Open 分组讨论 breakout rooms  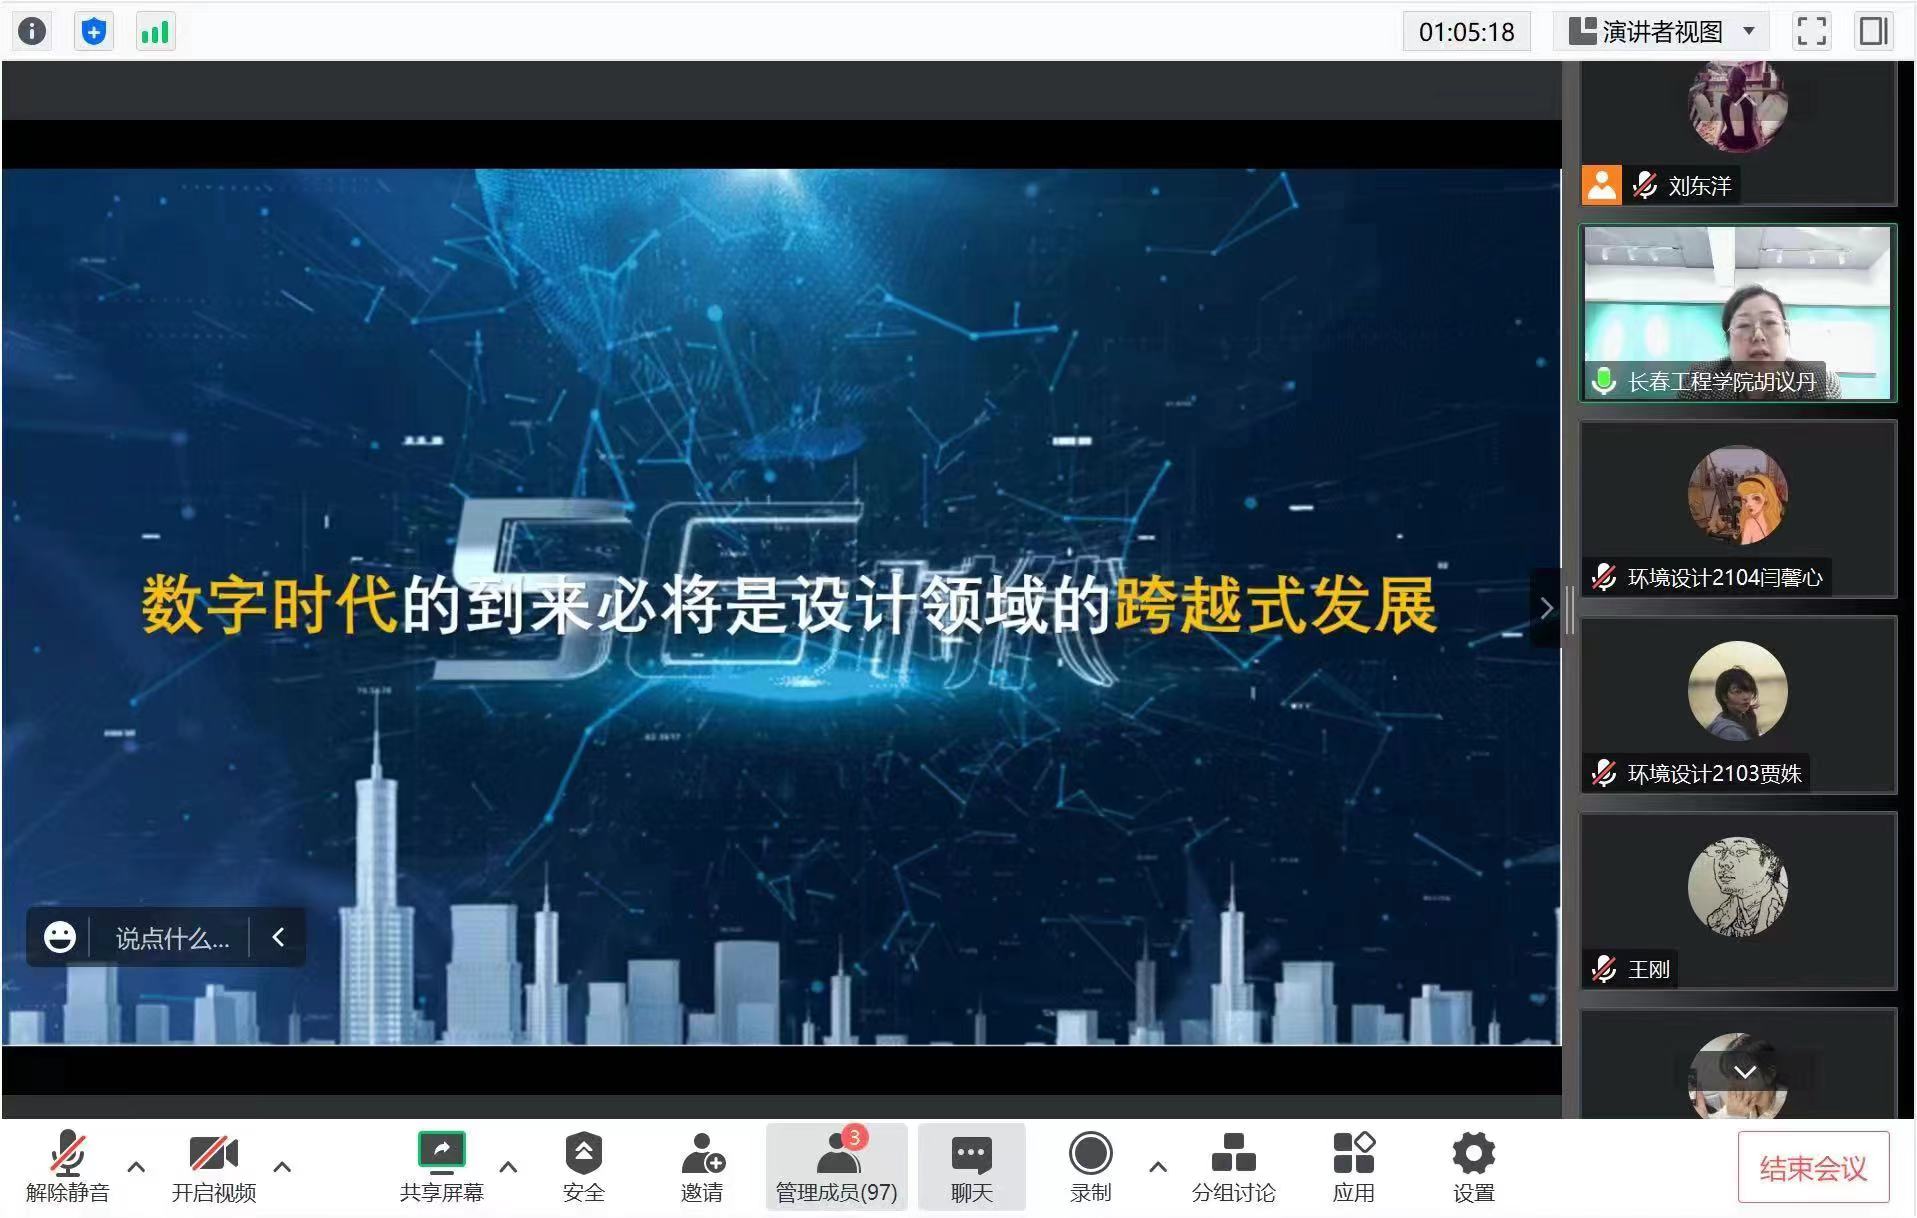1233,1166
